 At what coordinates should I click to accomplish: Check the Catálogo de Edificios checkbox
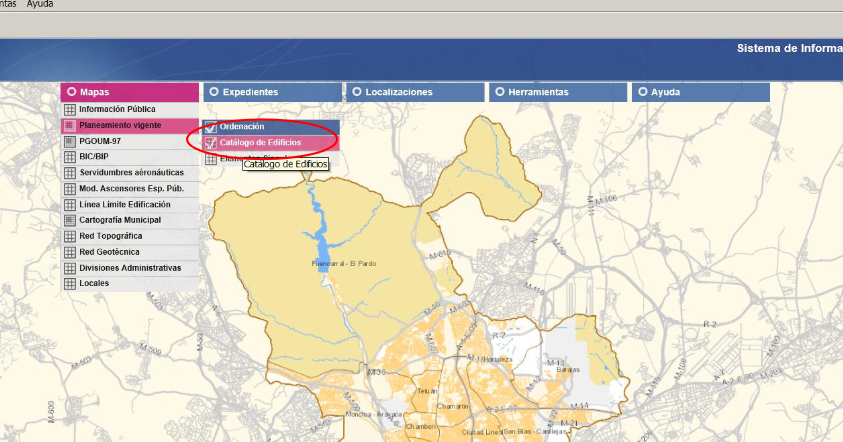(x=211, y=143)
